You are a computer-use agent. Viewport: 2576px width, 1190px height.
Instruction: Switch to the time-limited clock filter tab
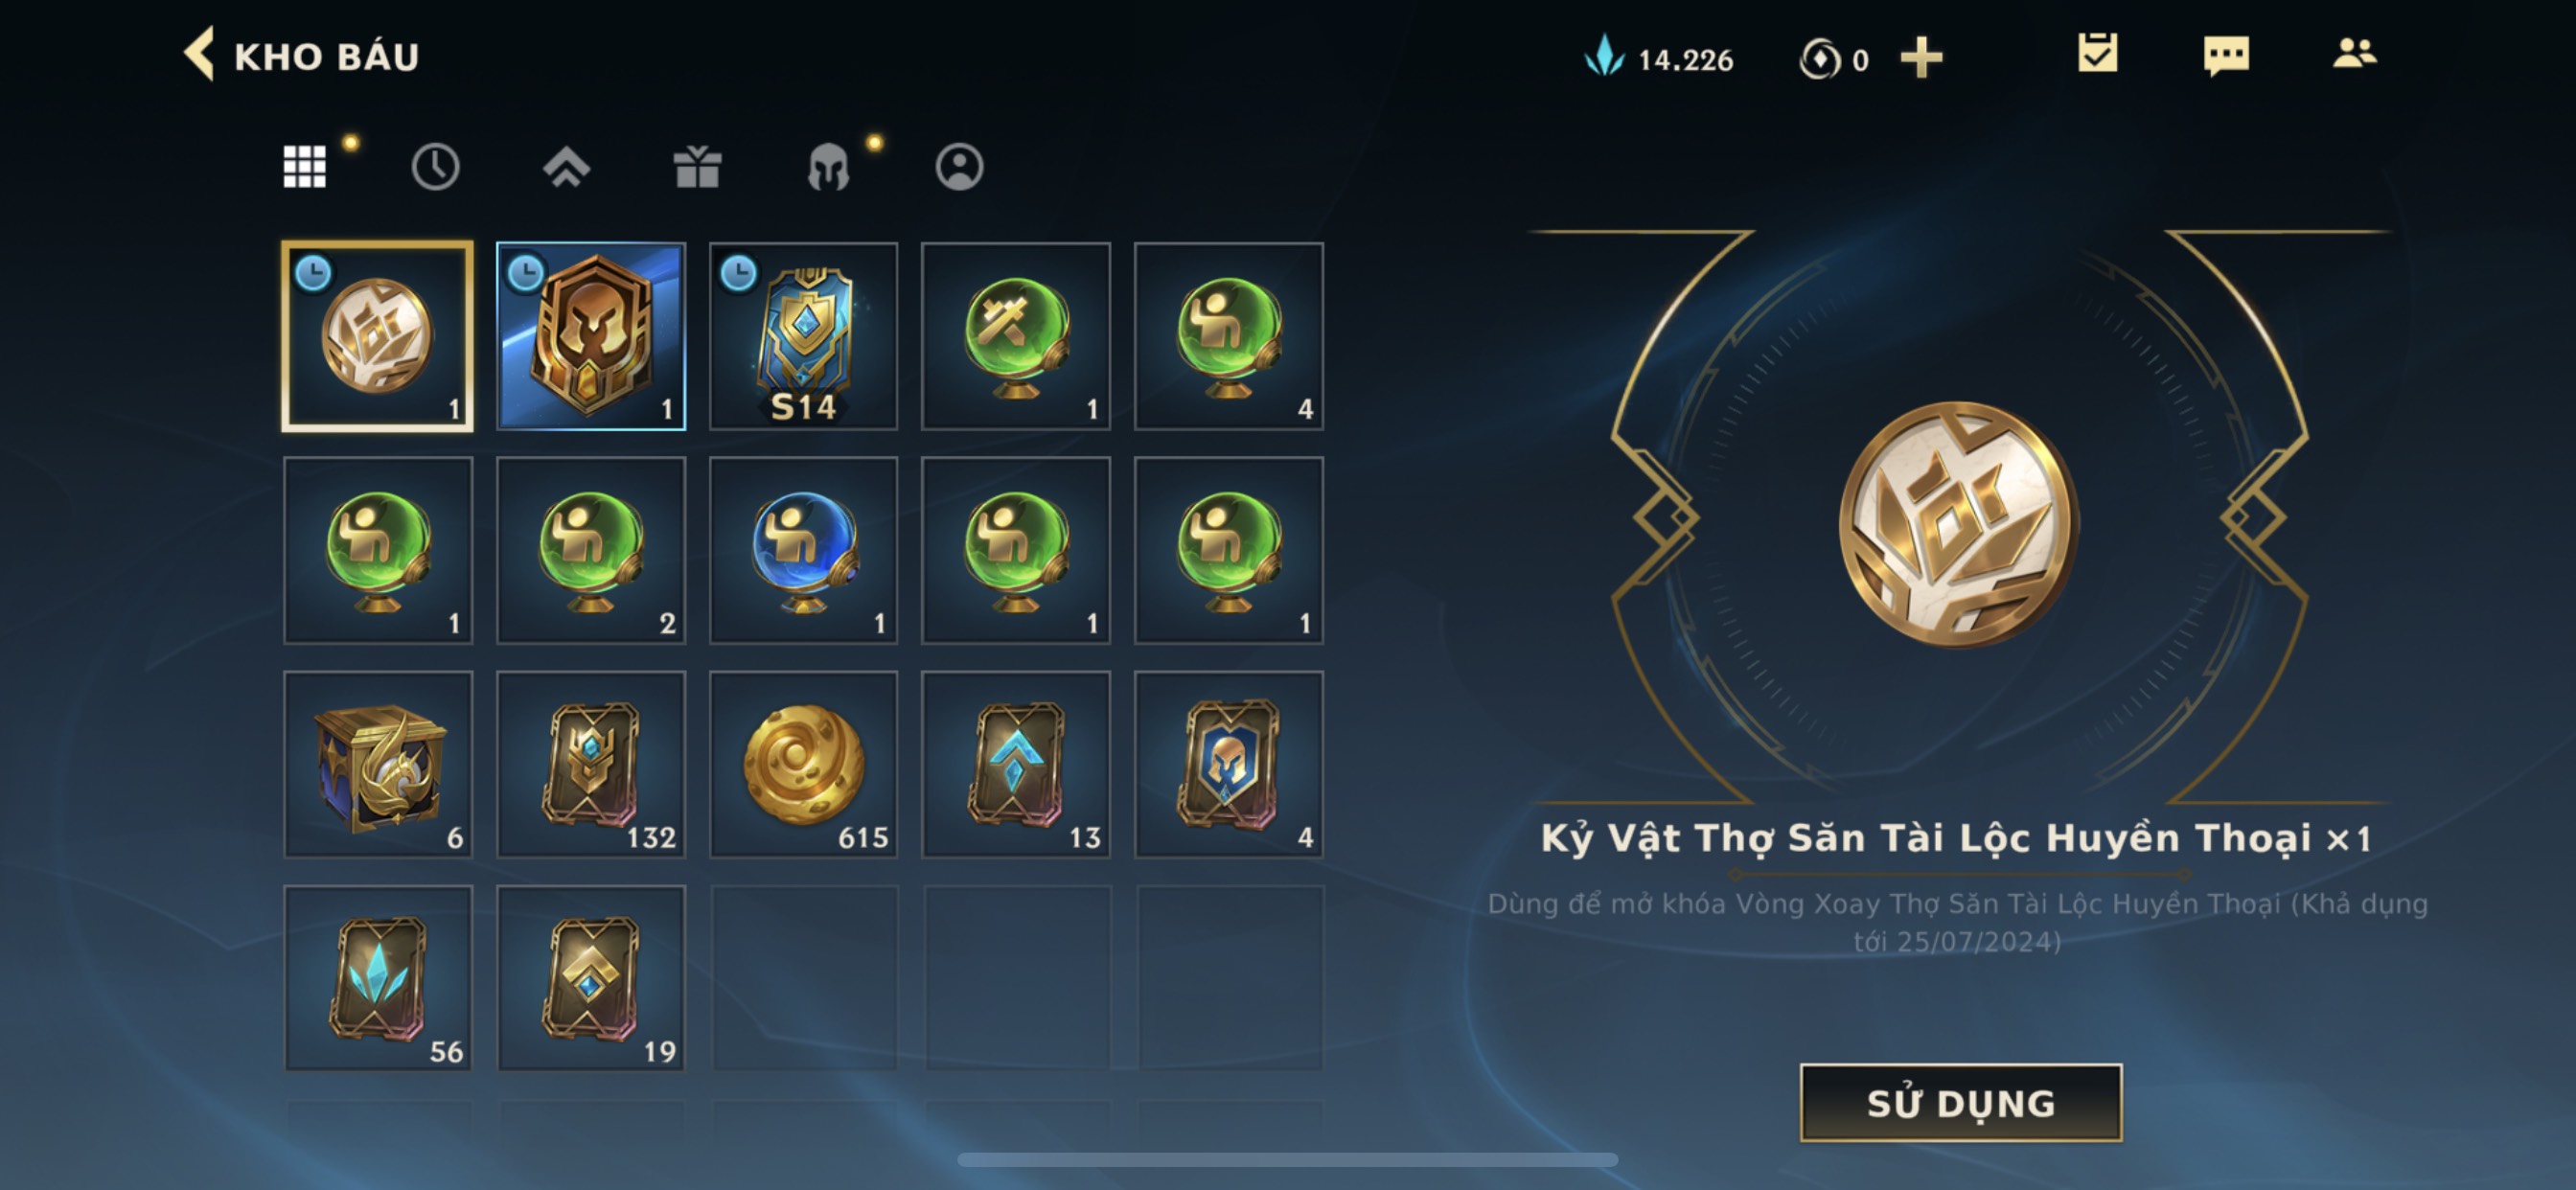435,166
